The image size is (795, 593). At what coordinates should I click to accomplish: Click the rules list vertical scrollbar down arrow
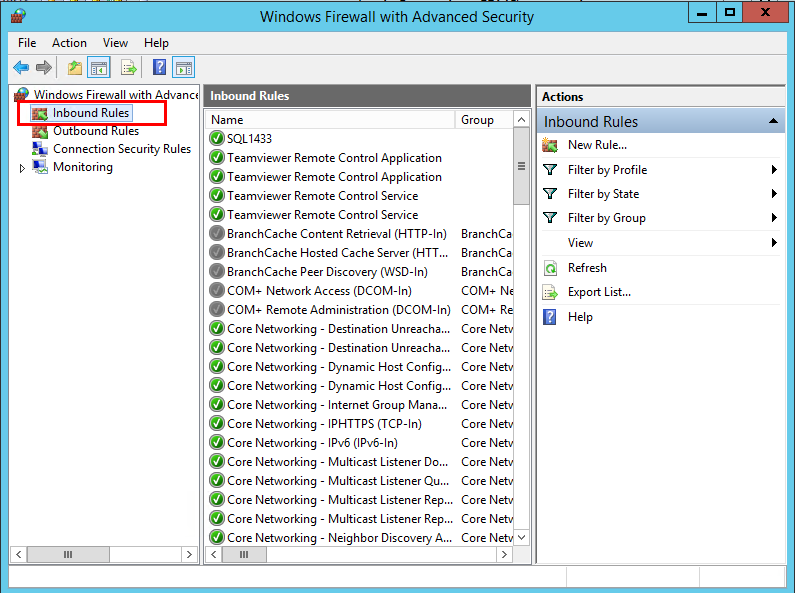tap(521, 537)
